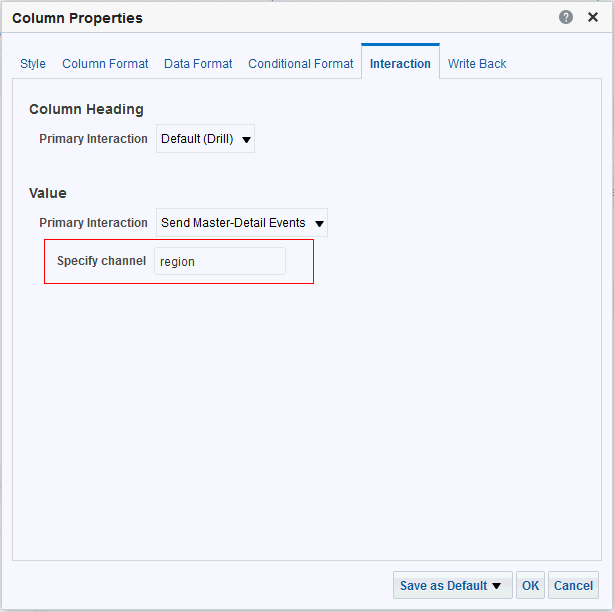Click the Send Master-Detail Events arrow
The image size is (614, 612).
coord(319,224)
